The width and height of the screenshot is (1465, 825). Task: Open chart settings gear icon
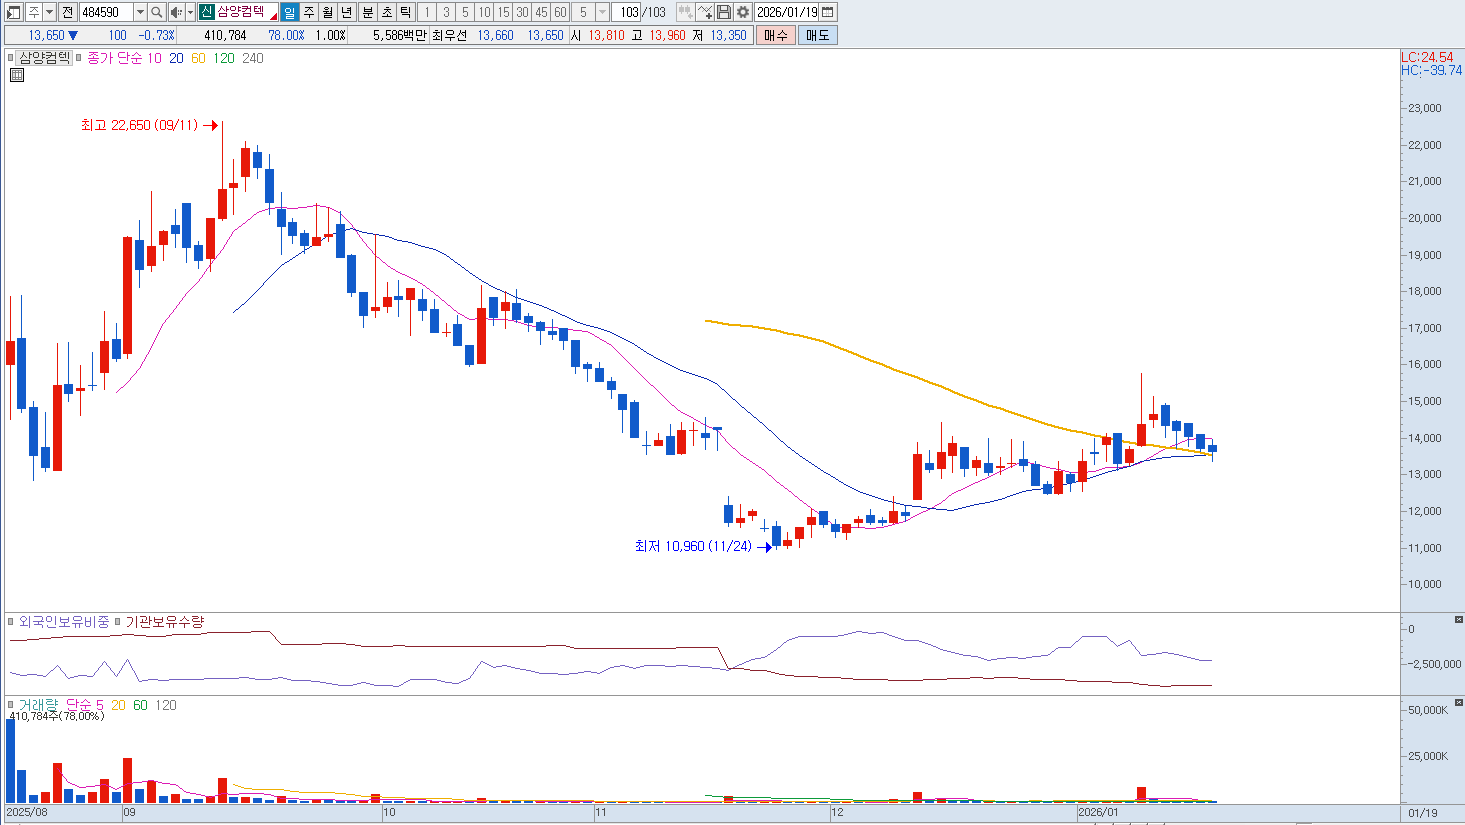[x=743, y=12]
